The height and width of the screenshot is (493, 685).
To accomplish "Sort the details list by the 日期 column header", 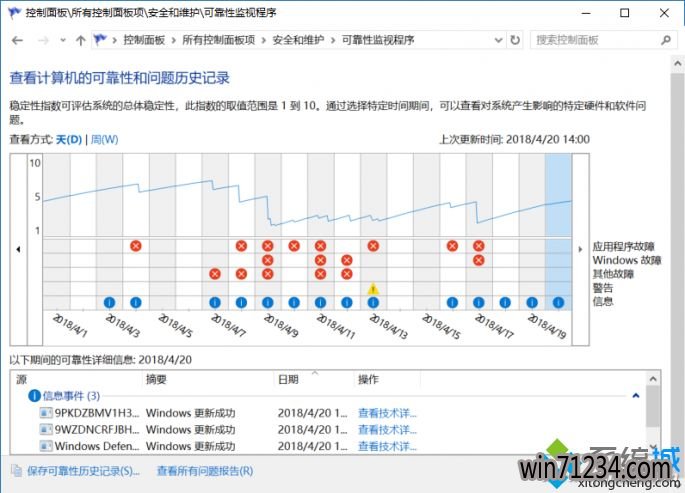I will [288, 379].
